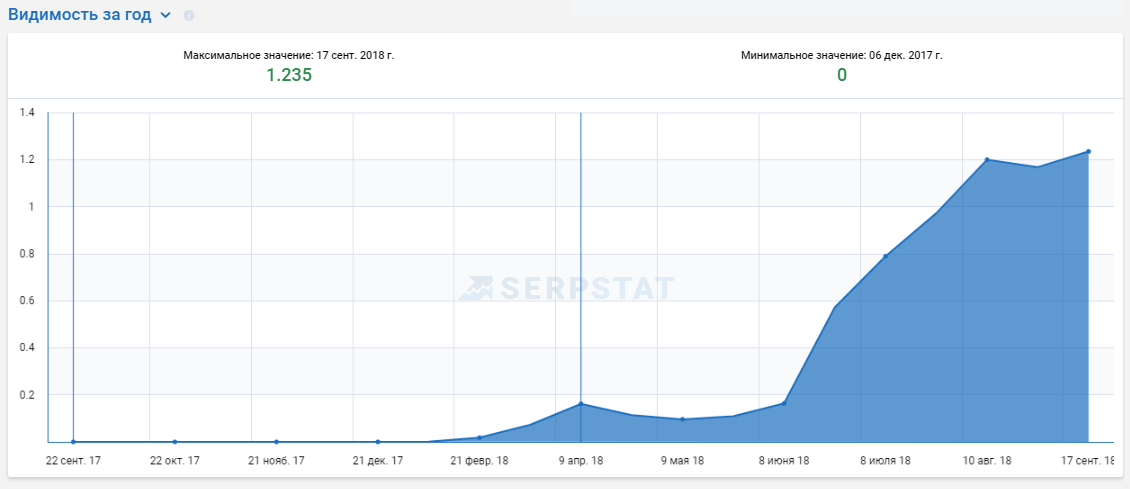Select the data point above 21 нояб. 17
This screenshot has height=489, width=1130.
pos(276,441)
